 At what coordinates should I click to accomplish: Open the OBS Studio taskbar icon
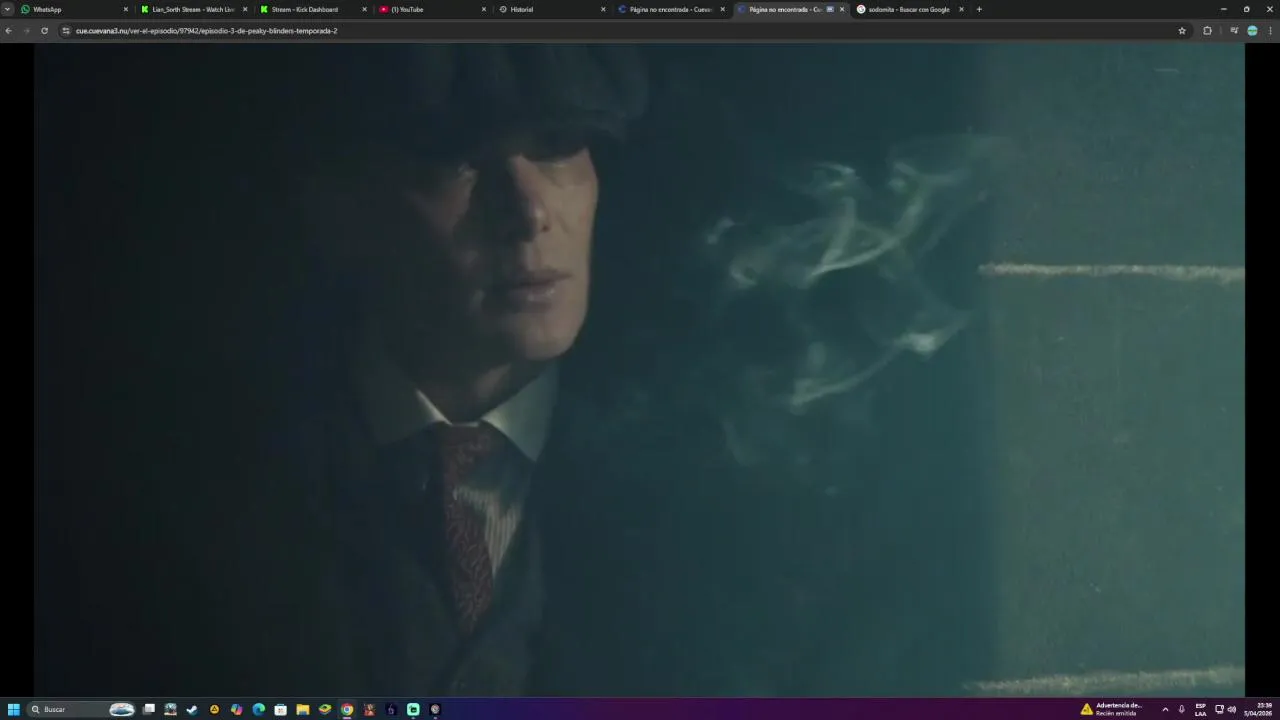click(435, 709)
